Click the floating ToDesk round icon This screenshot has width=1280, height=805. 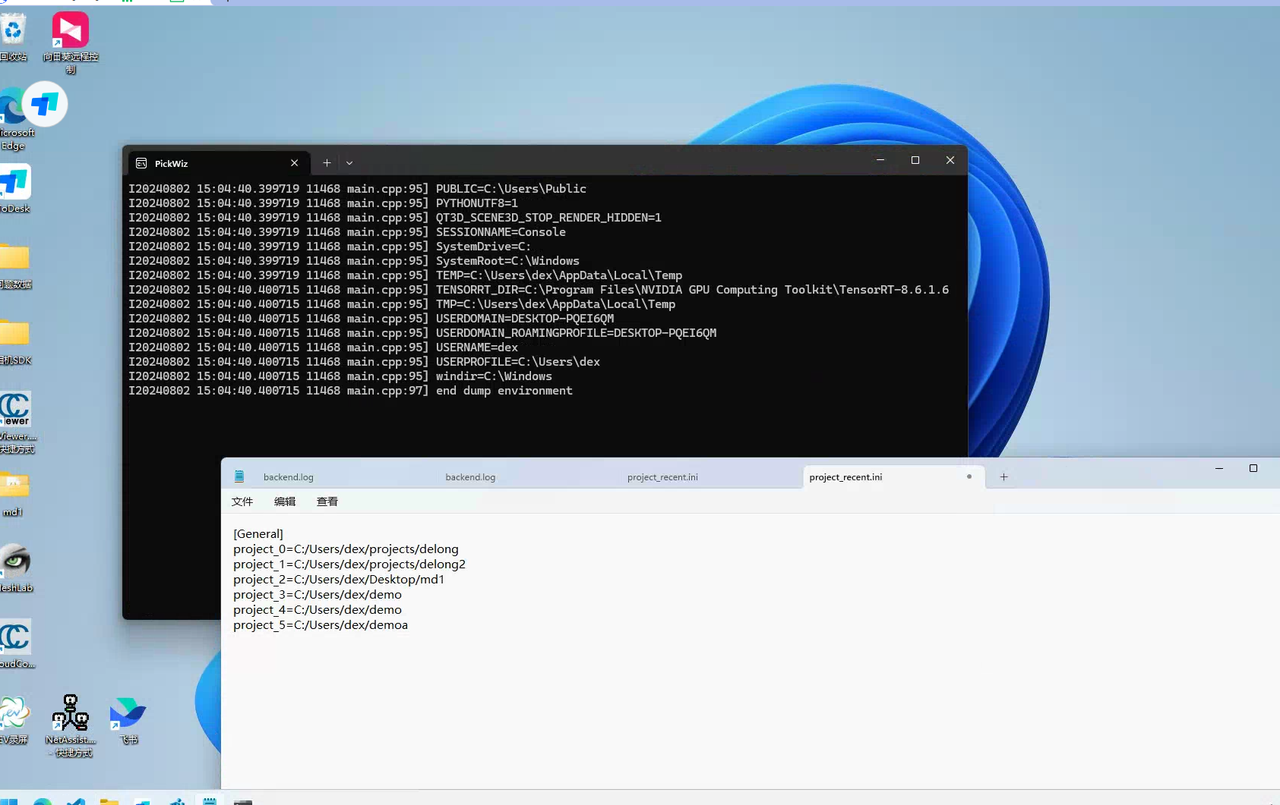tap(44, 104)
